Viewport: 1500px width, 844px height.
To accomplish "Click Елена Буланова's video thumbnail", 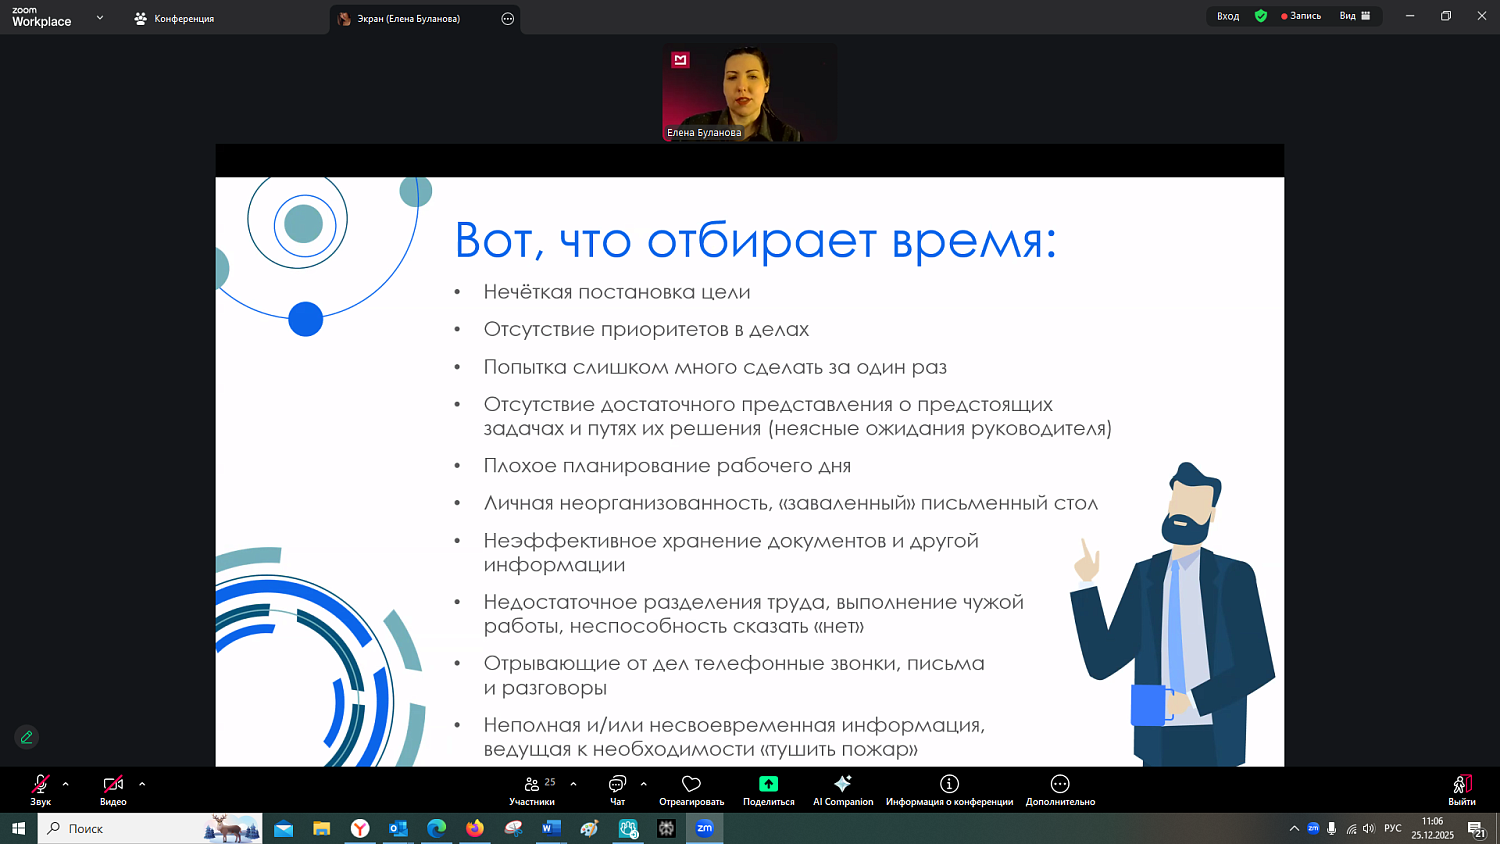I will coord(749,90).
